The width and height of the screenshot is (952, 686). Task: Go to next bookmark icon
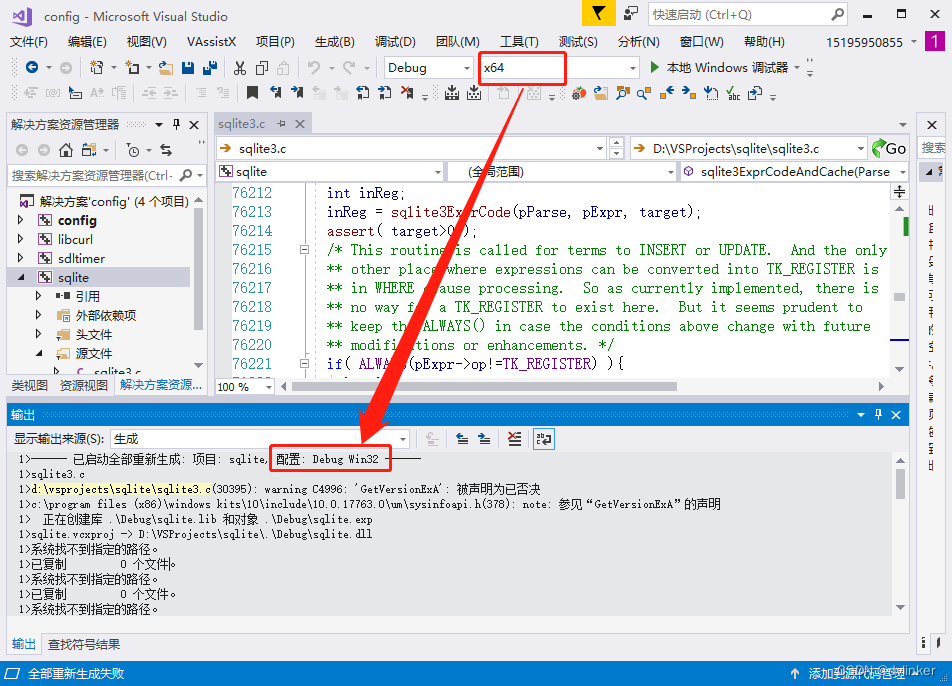[x=298, y=93]
